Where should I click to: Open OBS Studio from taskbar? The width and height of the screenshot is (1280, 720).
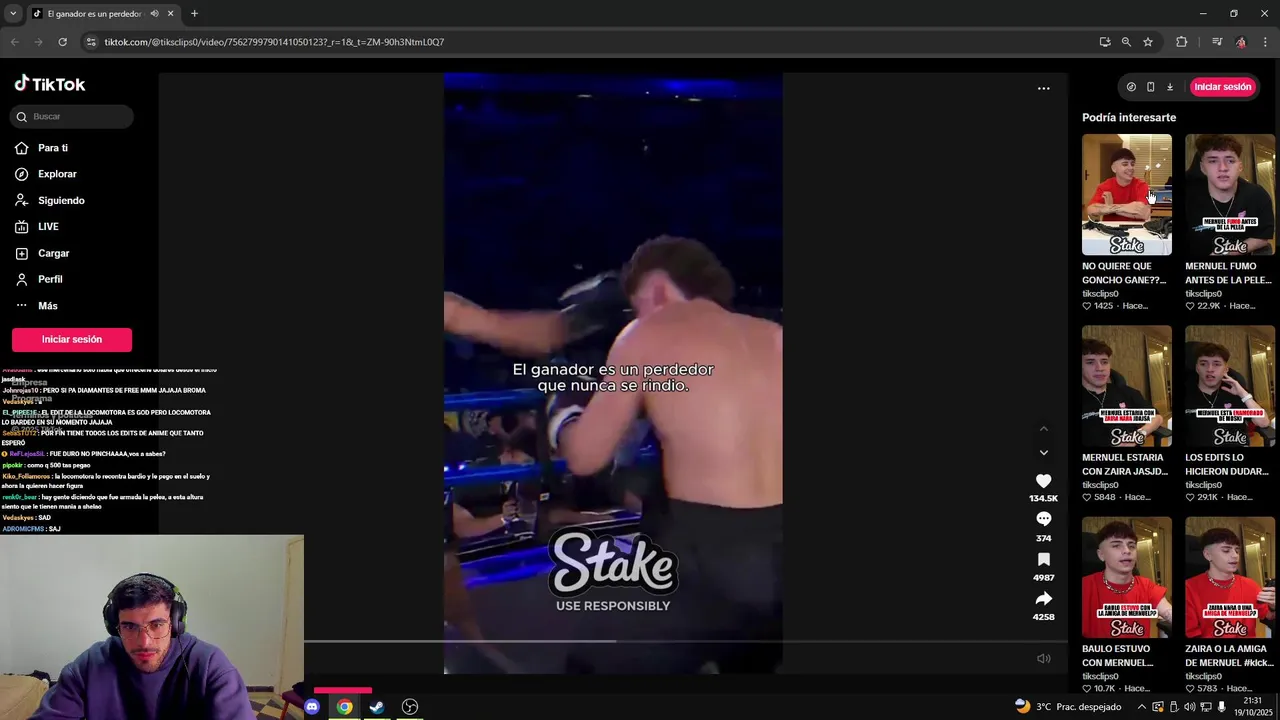click(x=410, y=707)
